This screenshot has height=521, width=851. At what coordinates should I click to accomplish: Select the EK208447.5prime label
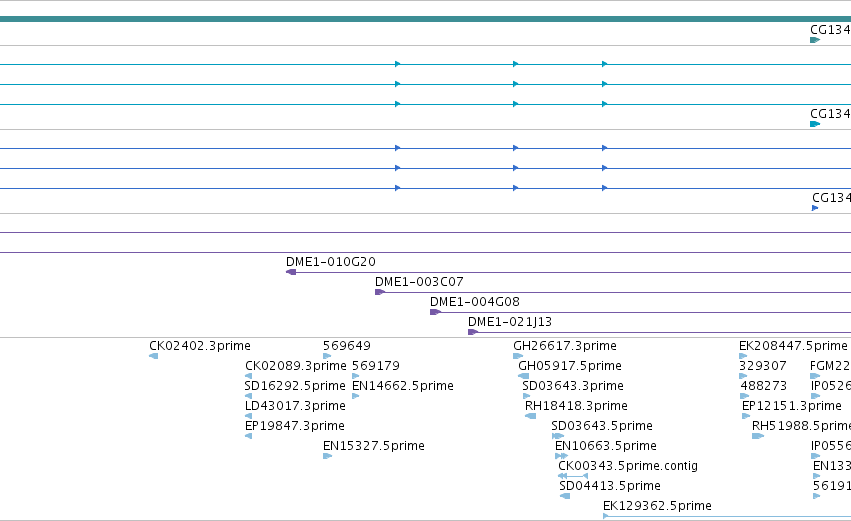tap(793, 346)
